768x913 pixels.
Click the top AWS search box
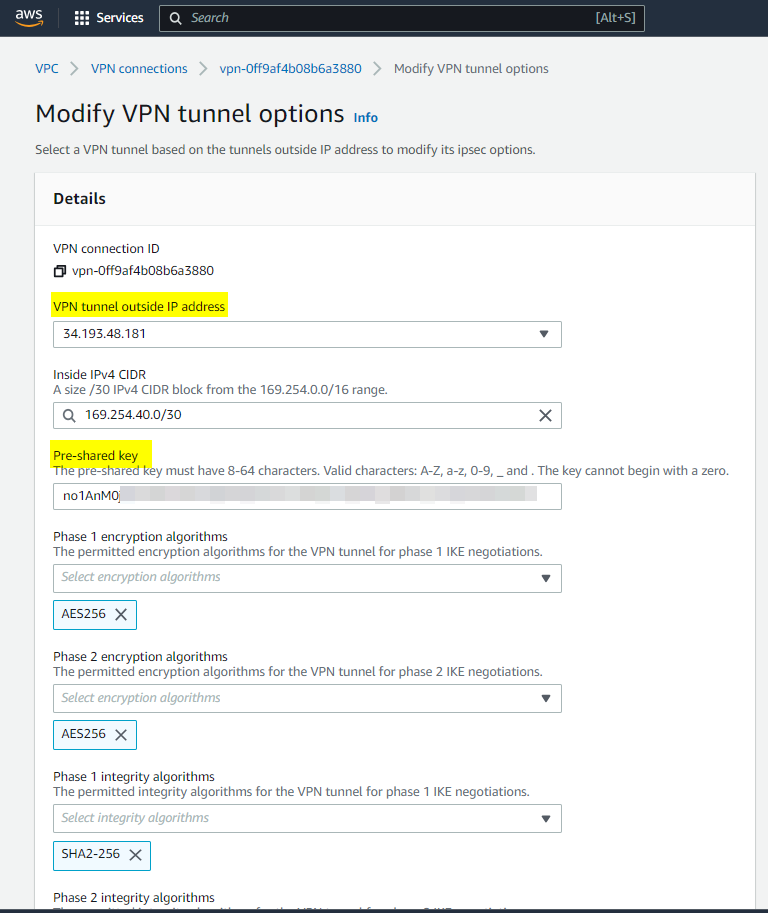400,18
